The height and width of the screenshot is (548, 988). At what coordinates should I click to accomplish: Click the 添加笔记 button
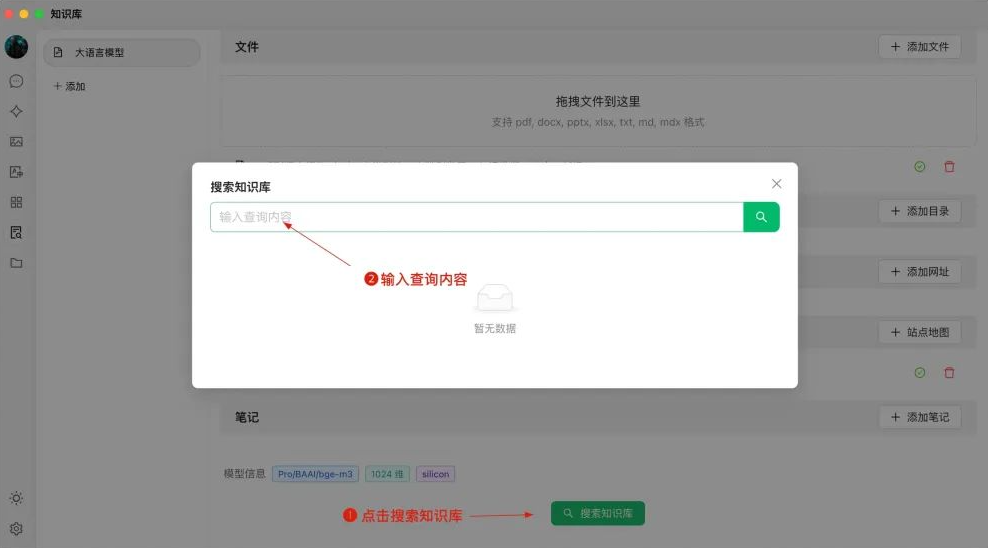tap(919, 417)
